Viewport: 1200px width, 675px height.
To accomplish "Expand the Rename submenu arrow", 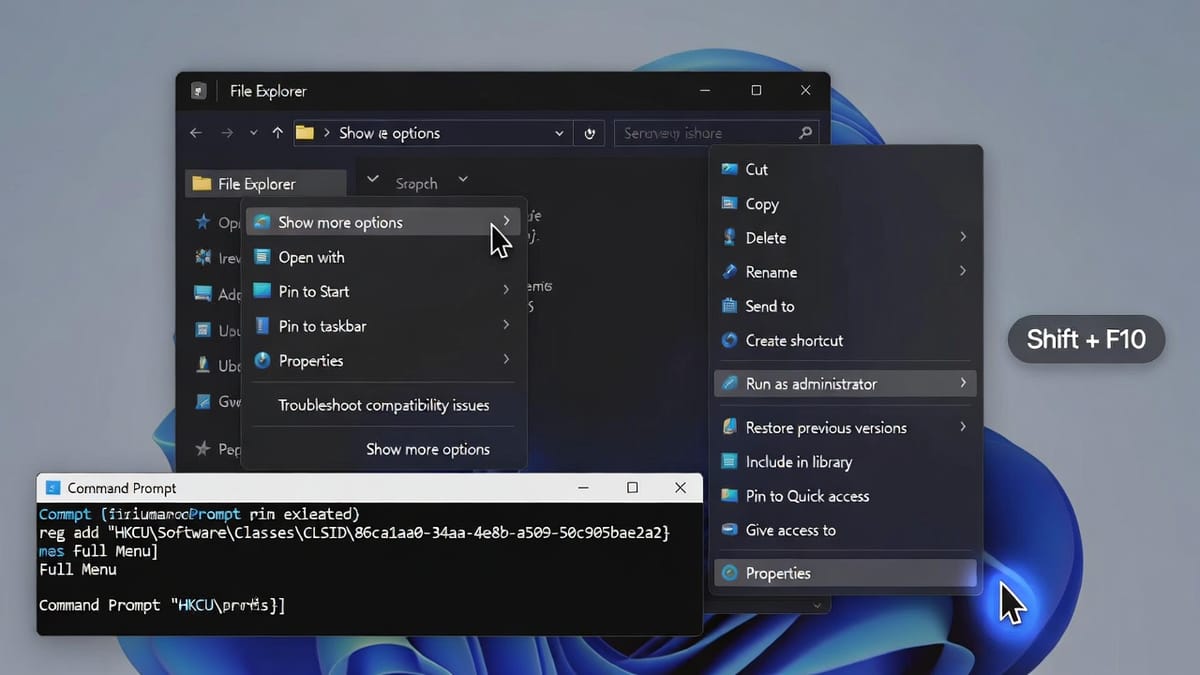I will click(963, 271).
